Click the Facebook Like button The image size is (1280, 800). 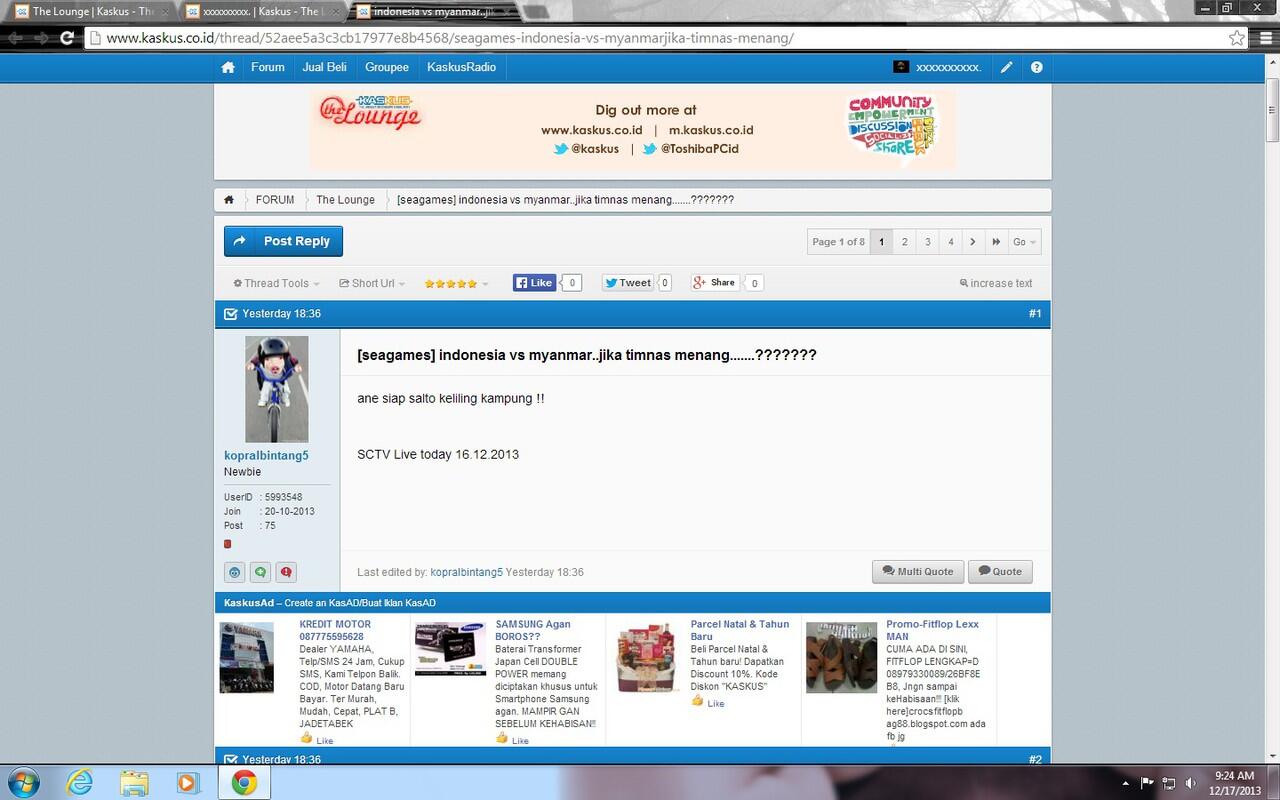534,283
